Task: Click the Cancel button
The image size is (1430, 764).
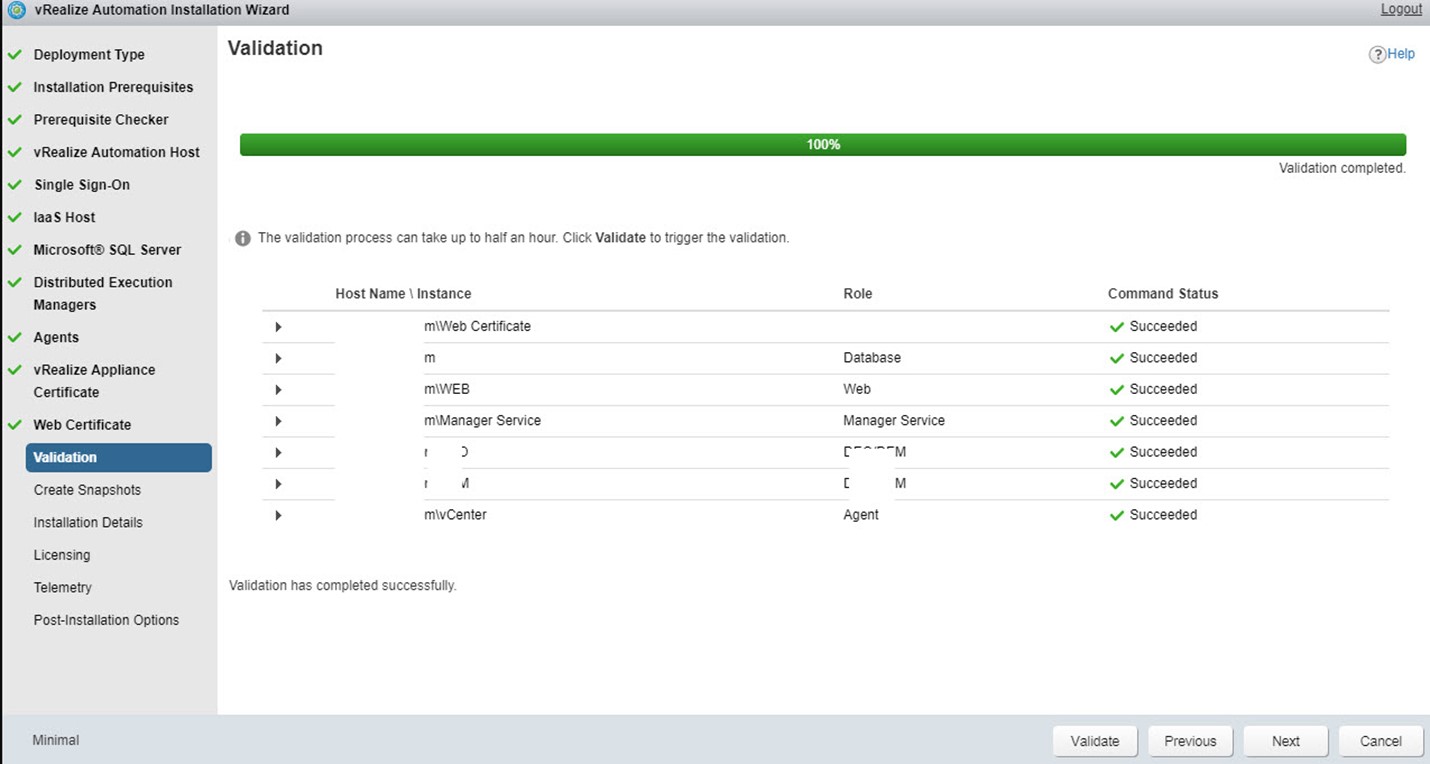Action: point(1381,741)
